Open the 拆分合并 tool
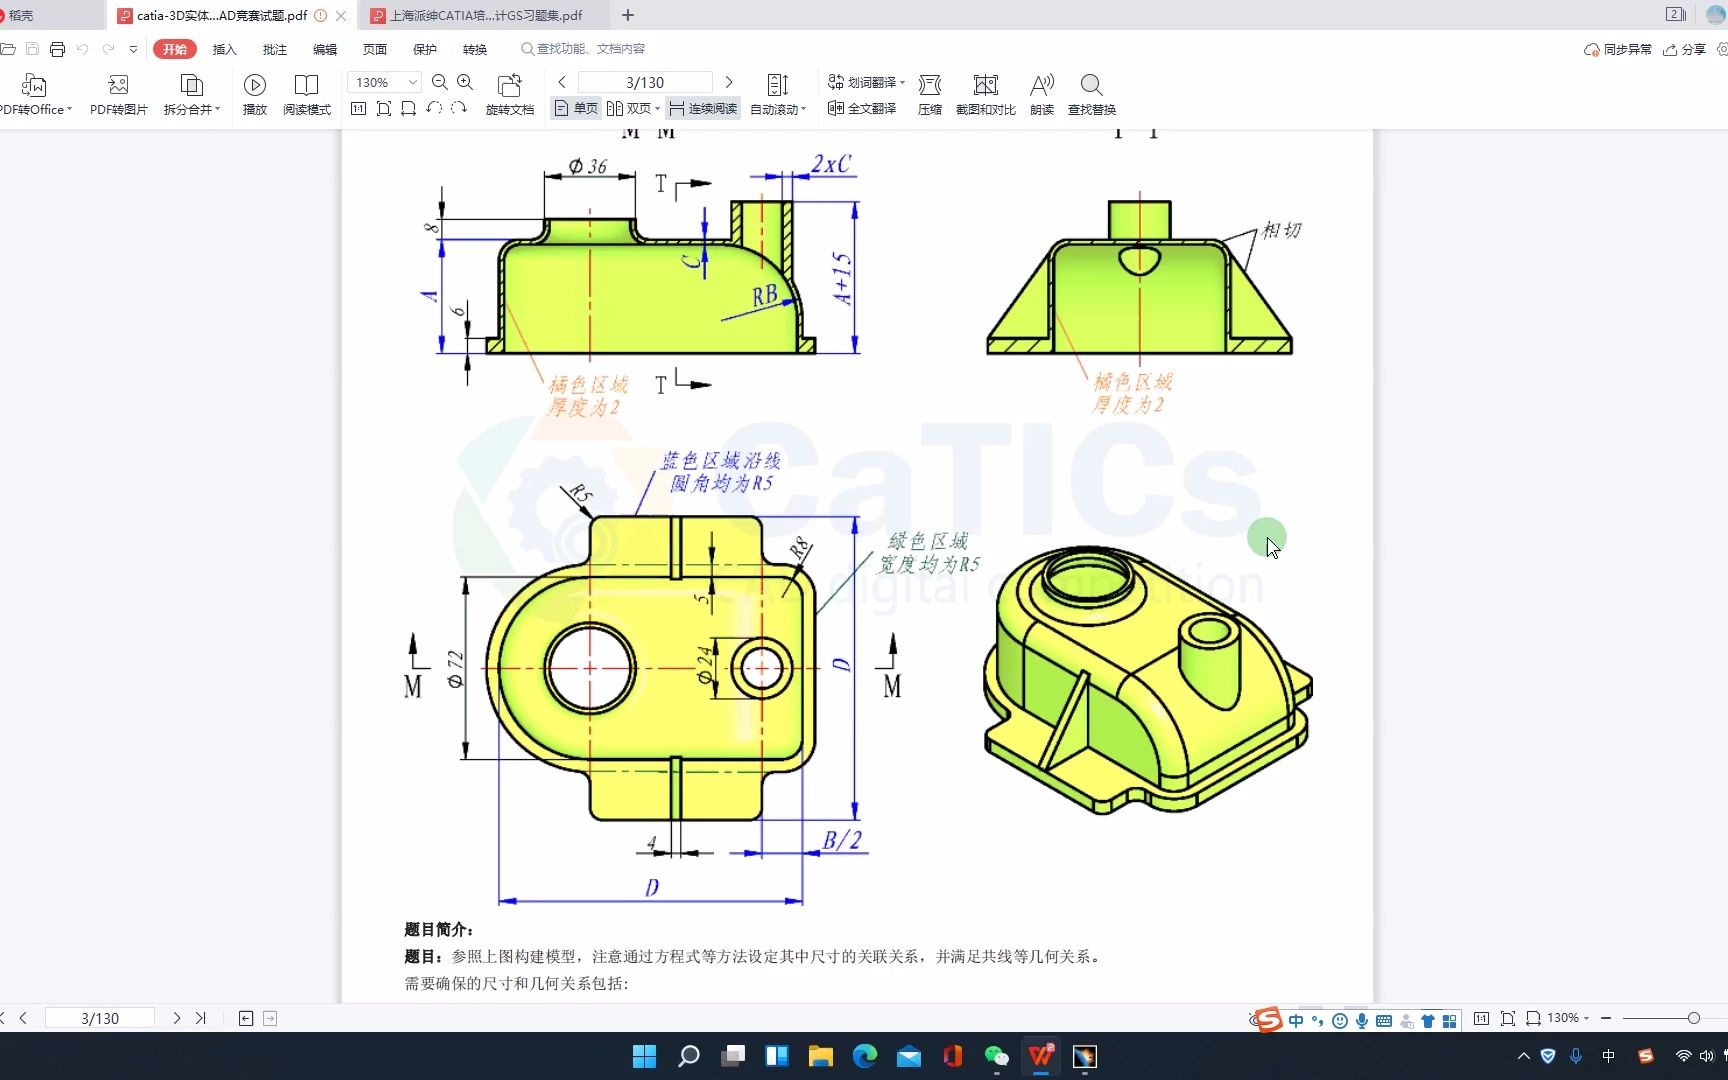Image resolution: width=1728 pixels, height=1080 pixels. 190,95
